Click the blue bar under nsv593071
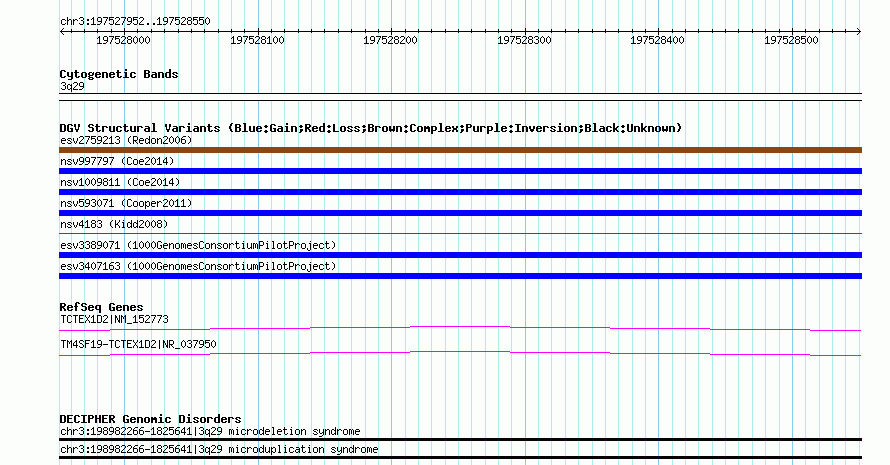The image size is (890, 465). [460, 213]
